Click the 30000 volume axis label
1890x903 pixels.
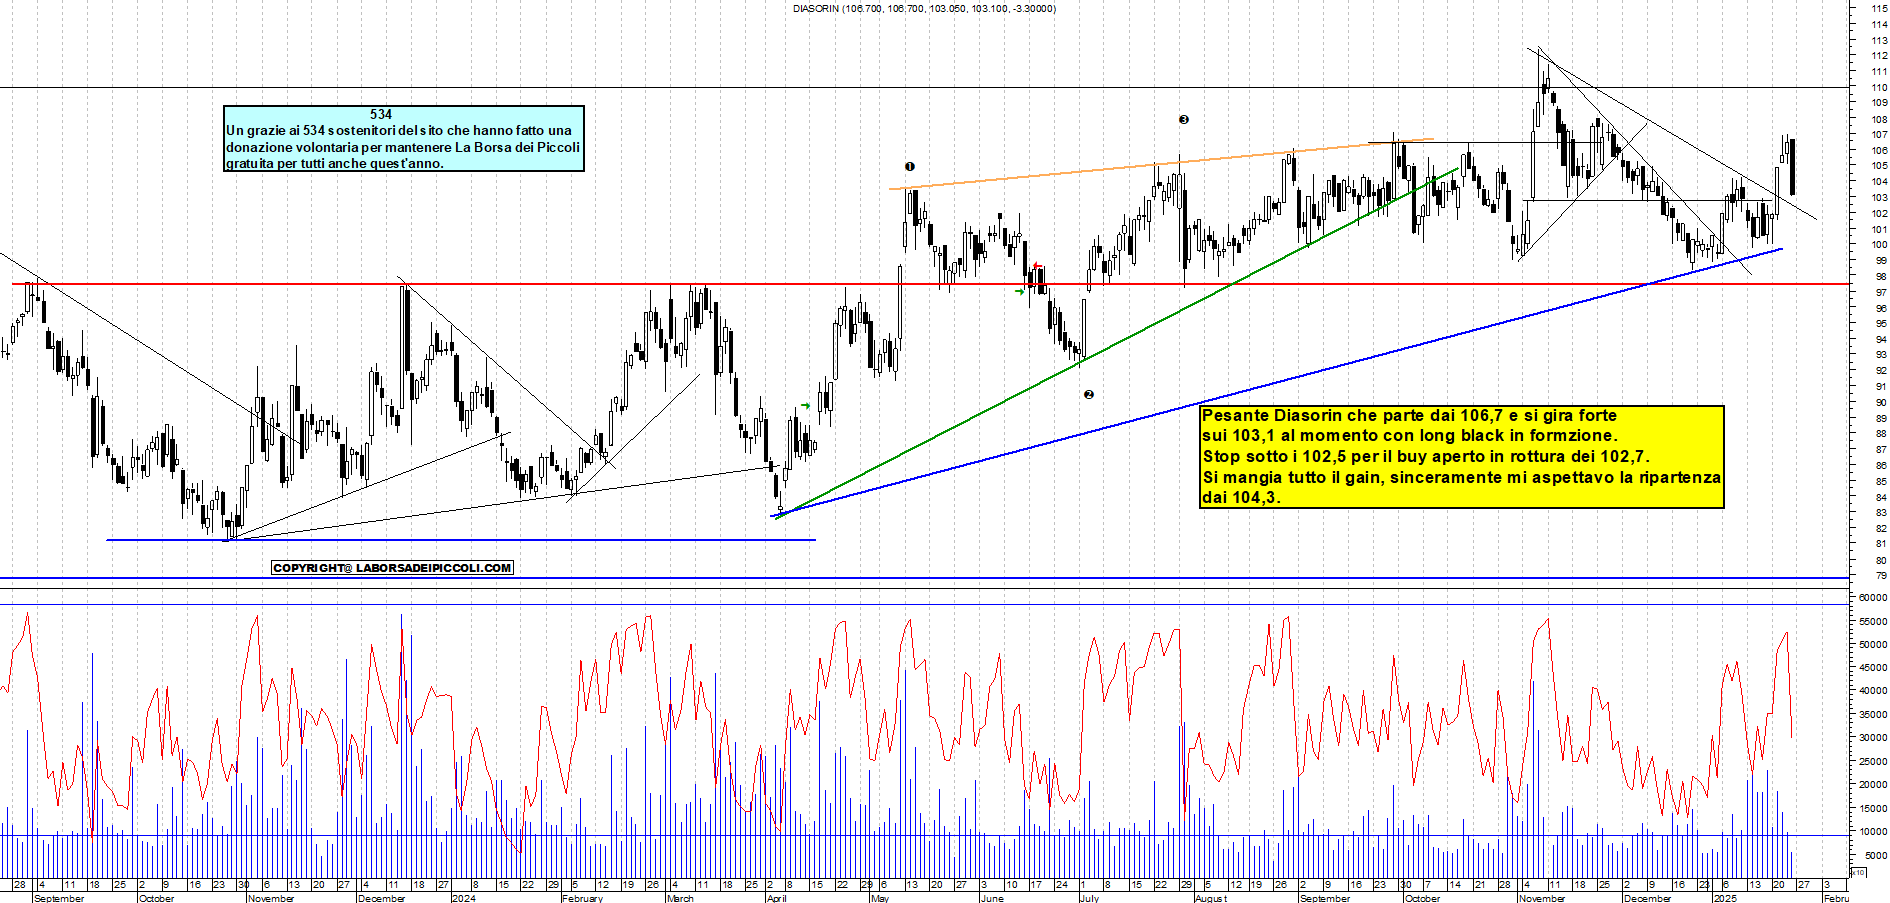[x=1873, y=737]
